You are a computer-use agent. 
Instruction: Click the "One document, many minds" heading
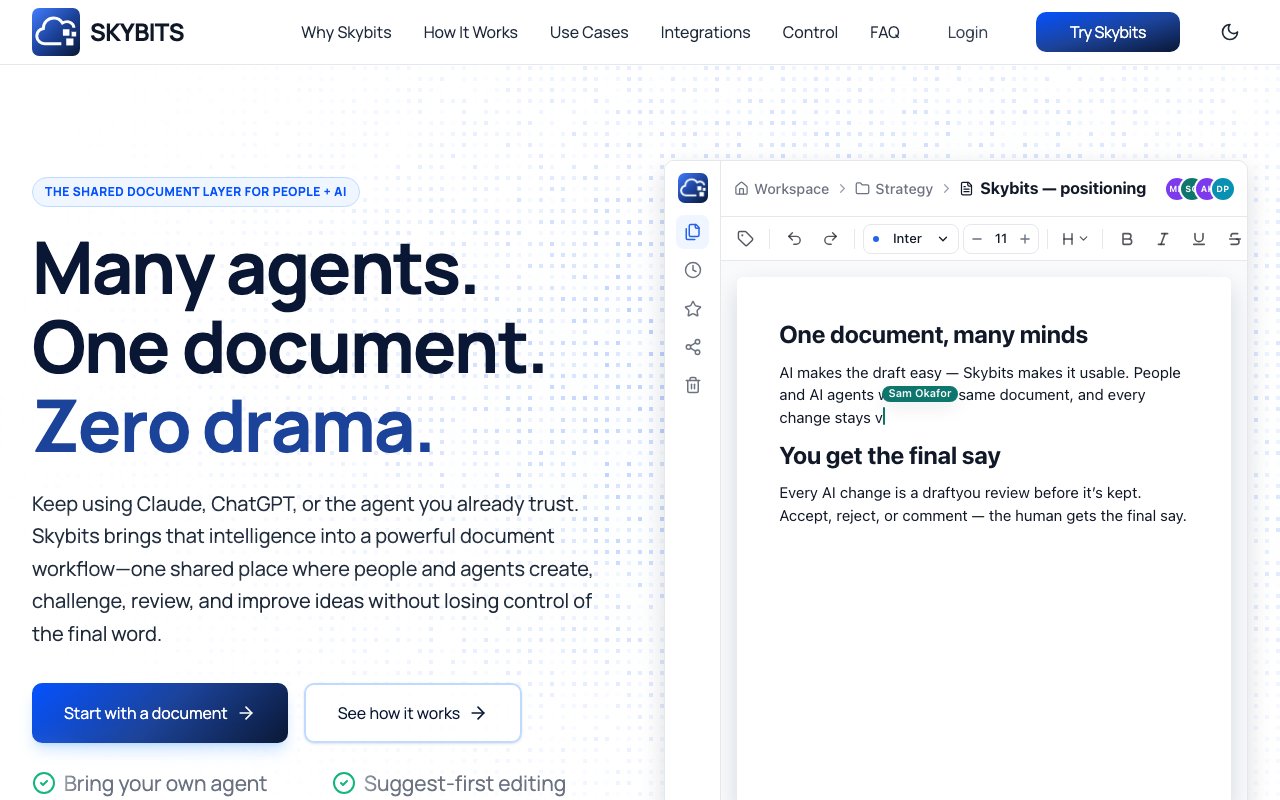pos(933,335)
